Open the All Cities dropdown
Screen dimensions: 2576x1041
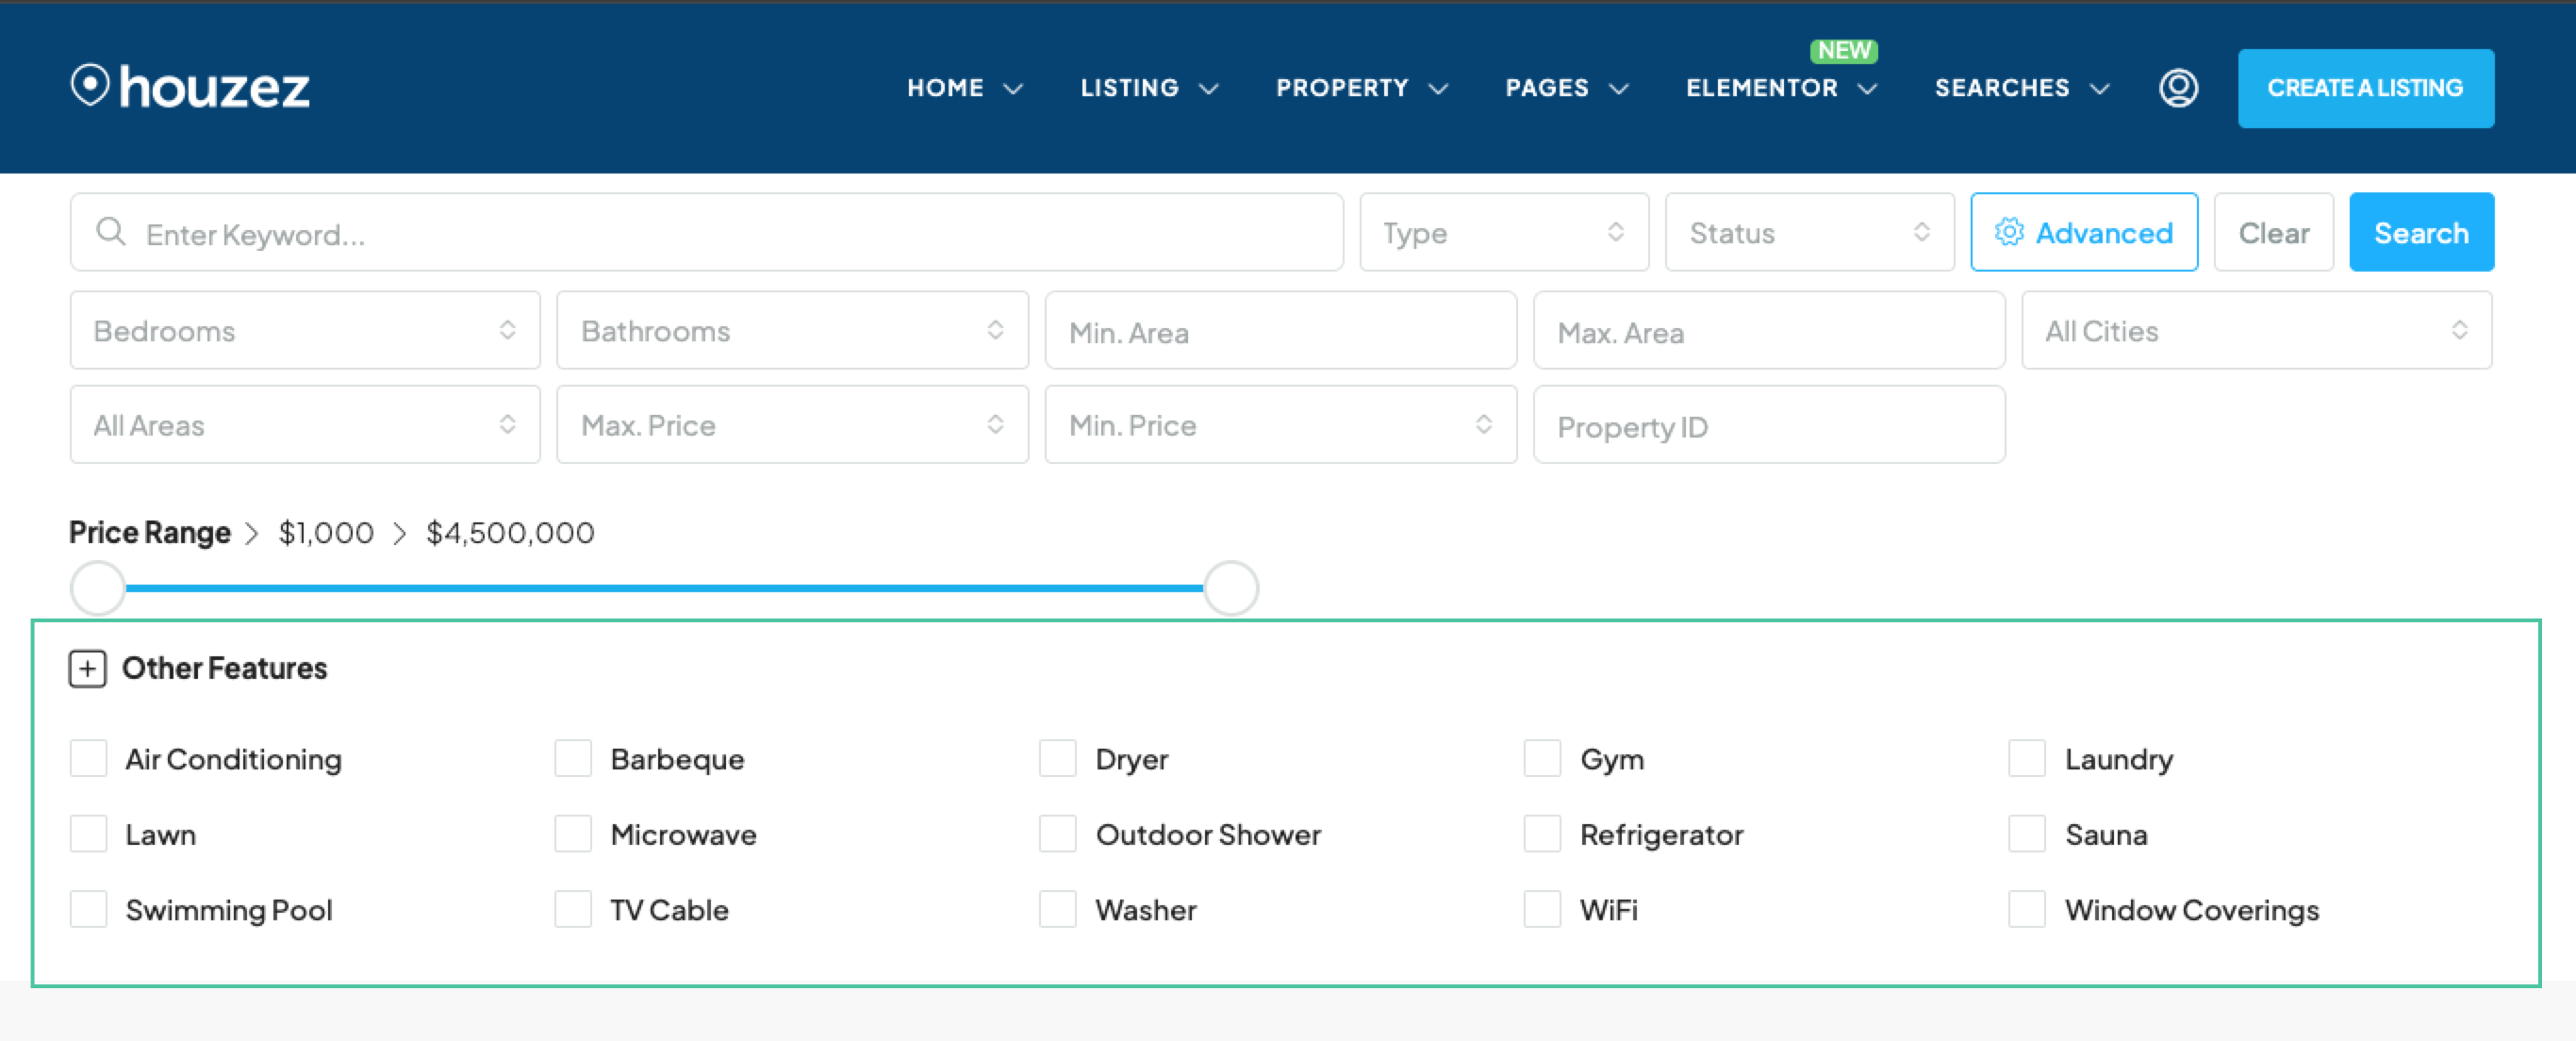pyautogui.click(x=2256, y=330)
